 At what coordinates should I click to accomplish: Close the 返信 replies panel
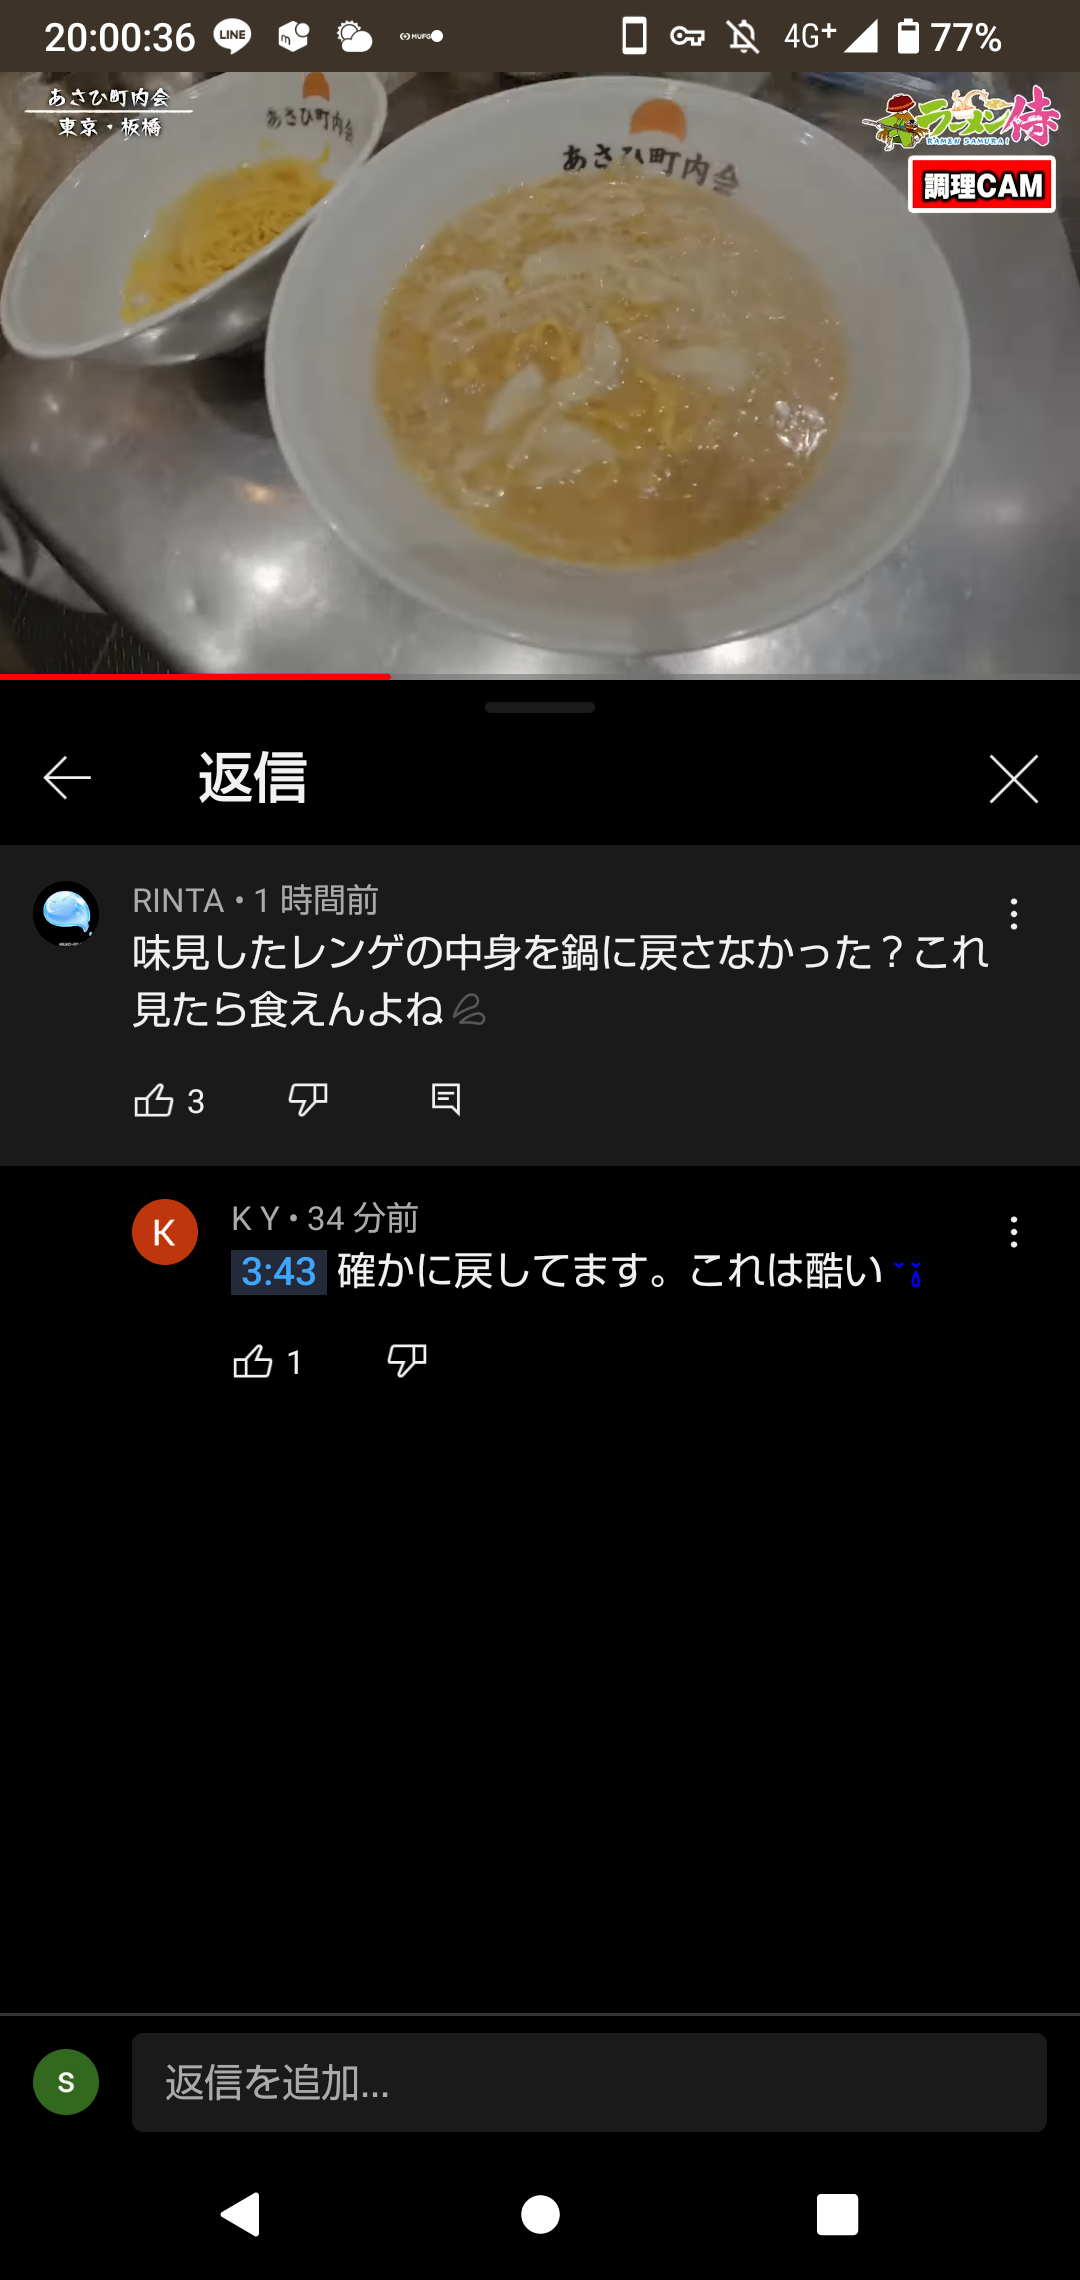(x=1013, y=778)
